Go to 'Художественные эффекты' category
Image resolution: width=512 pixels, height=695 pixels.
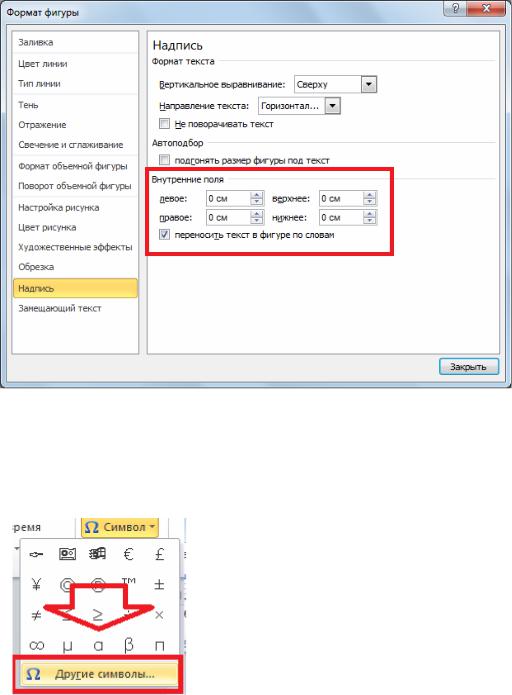[75, 247]
